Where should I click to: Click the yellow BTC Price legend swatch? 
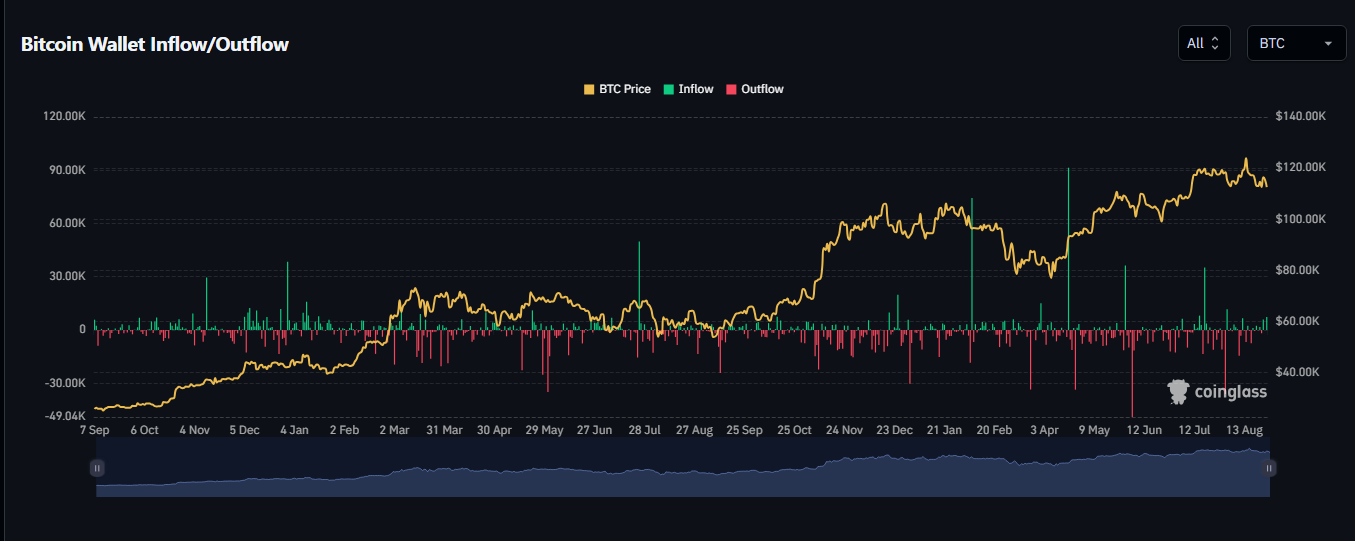[589, 89]
